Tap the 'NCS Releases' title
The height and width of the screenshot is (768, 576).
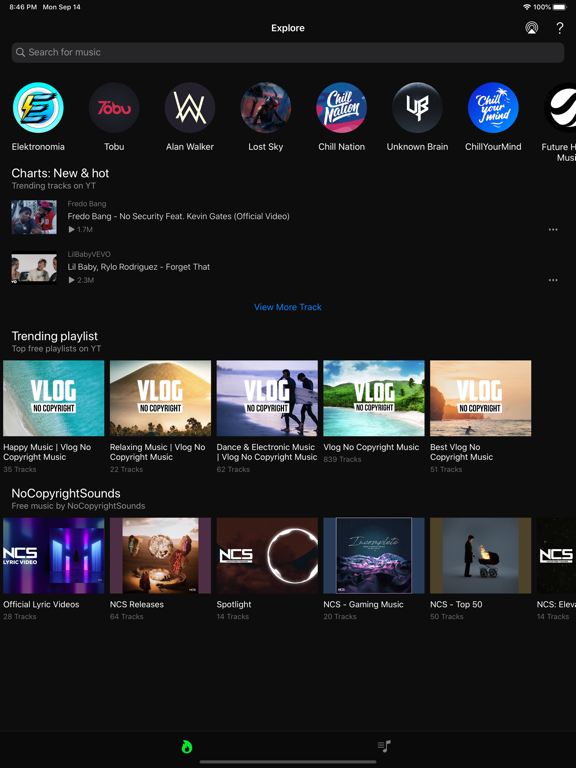pos(137,604)
